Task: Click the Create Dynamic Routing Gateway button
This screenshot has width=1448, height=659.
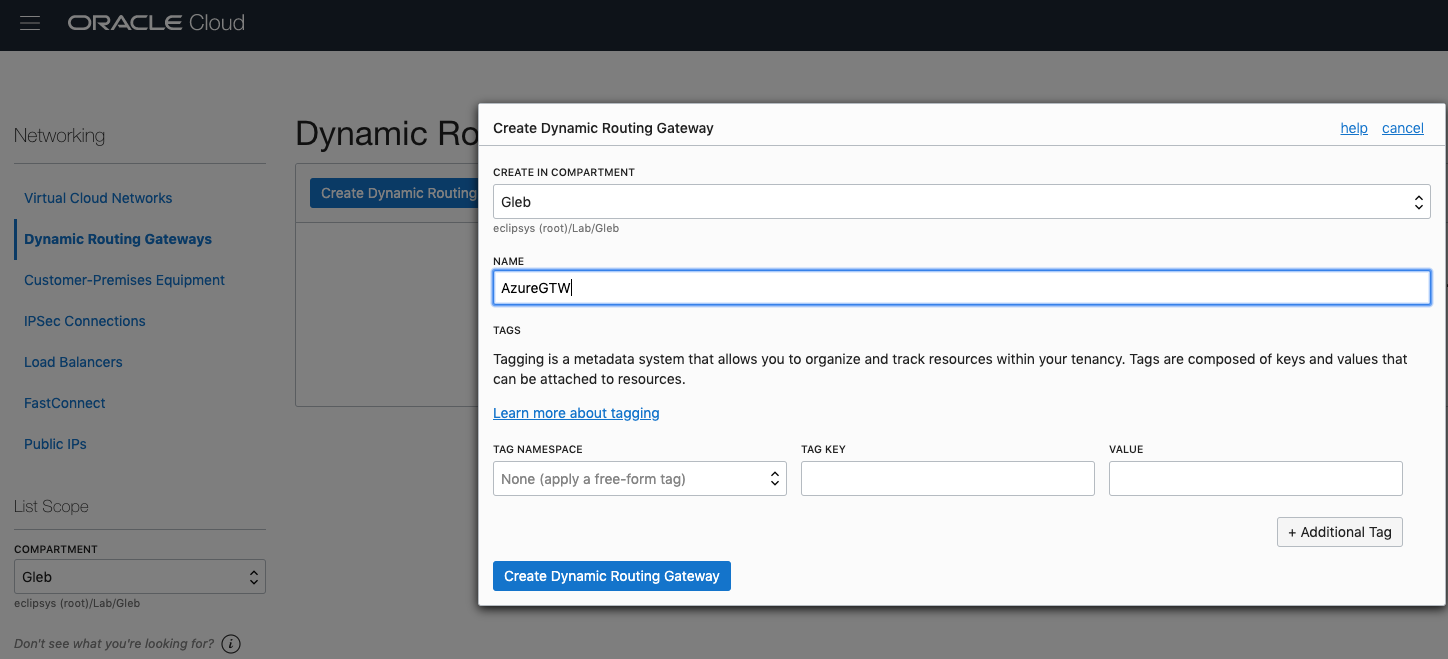Action: pos(611,575)
